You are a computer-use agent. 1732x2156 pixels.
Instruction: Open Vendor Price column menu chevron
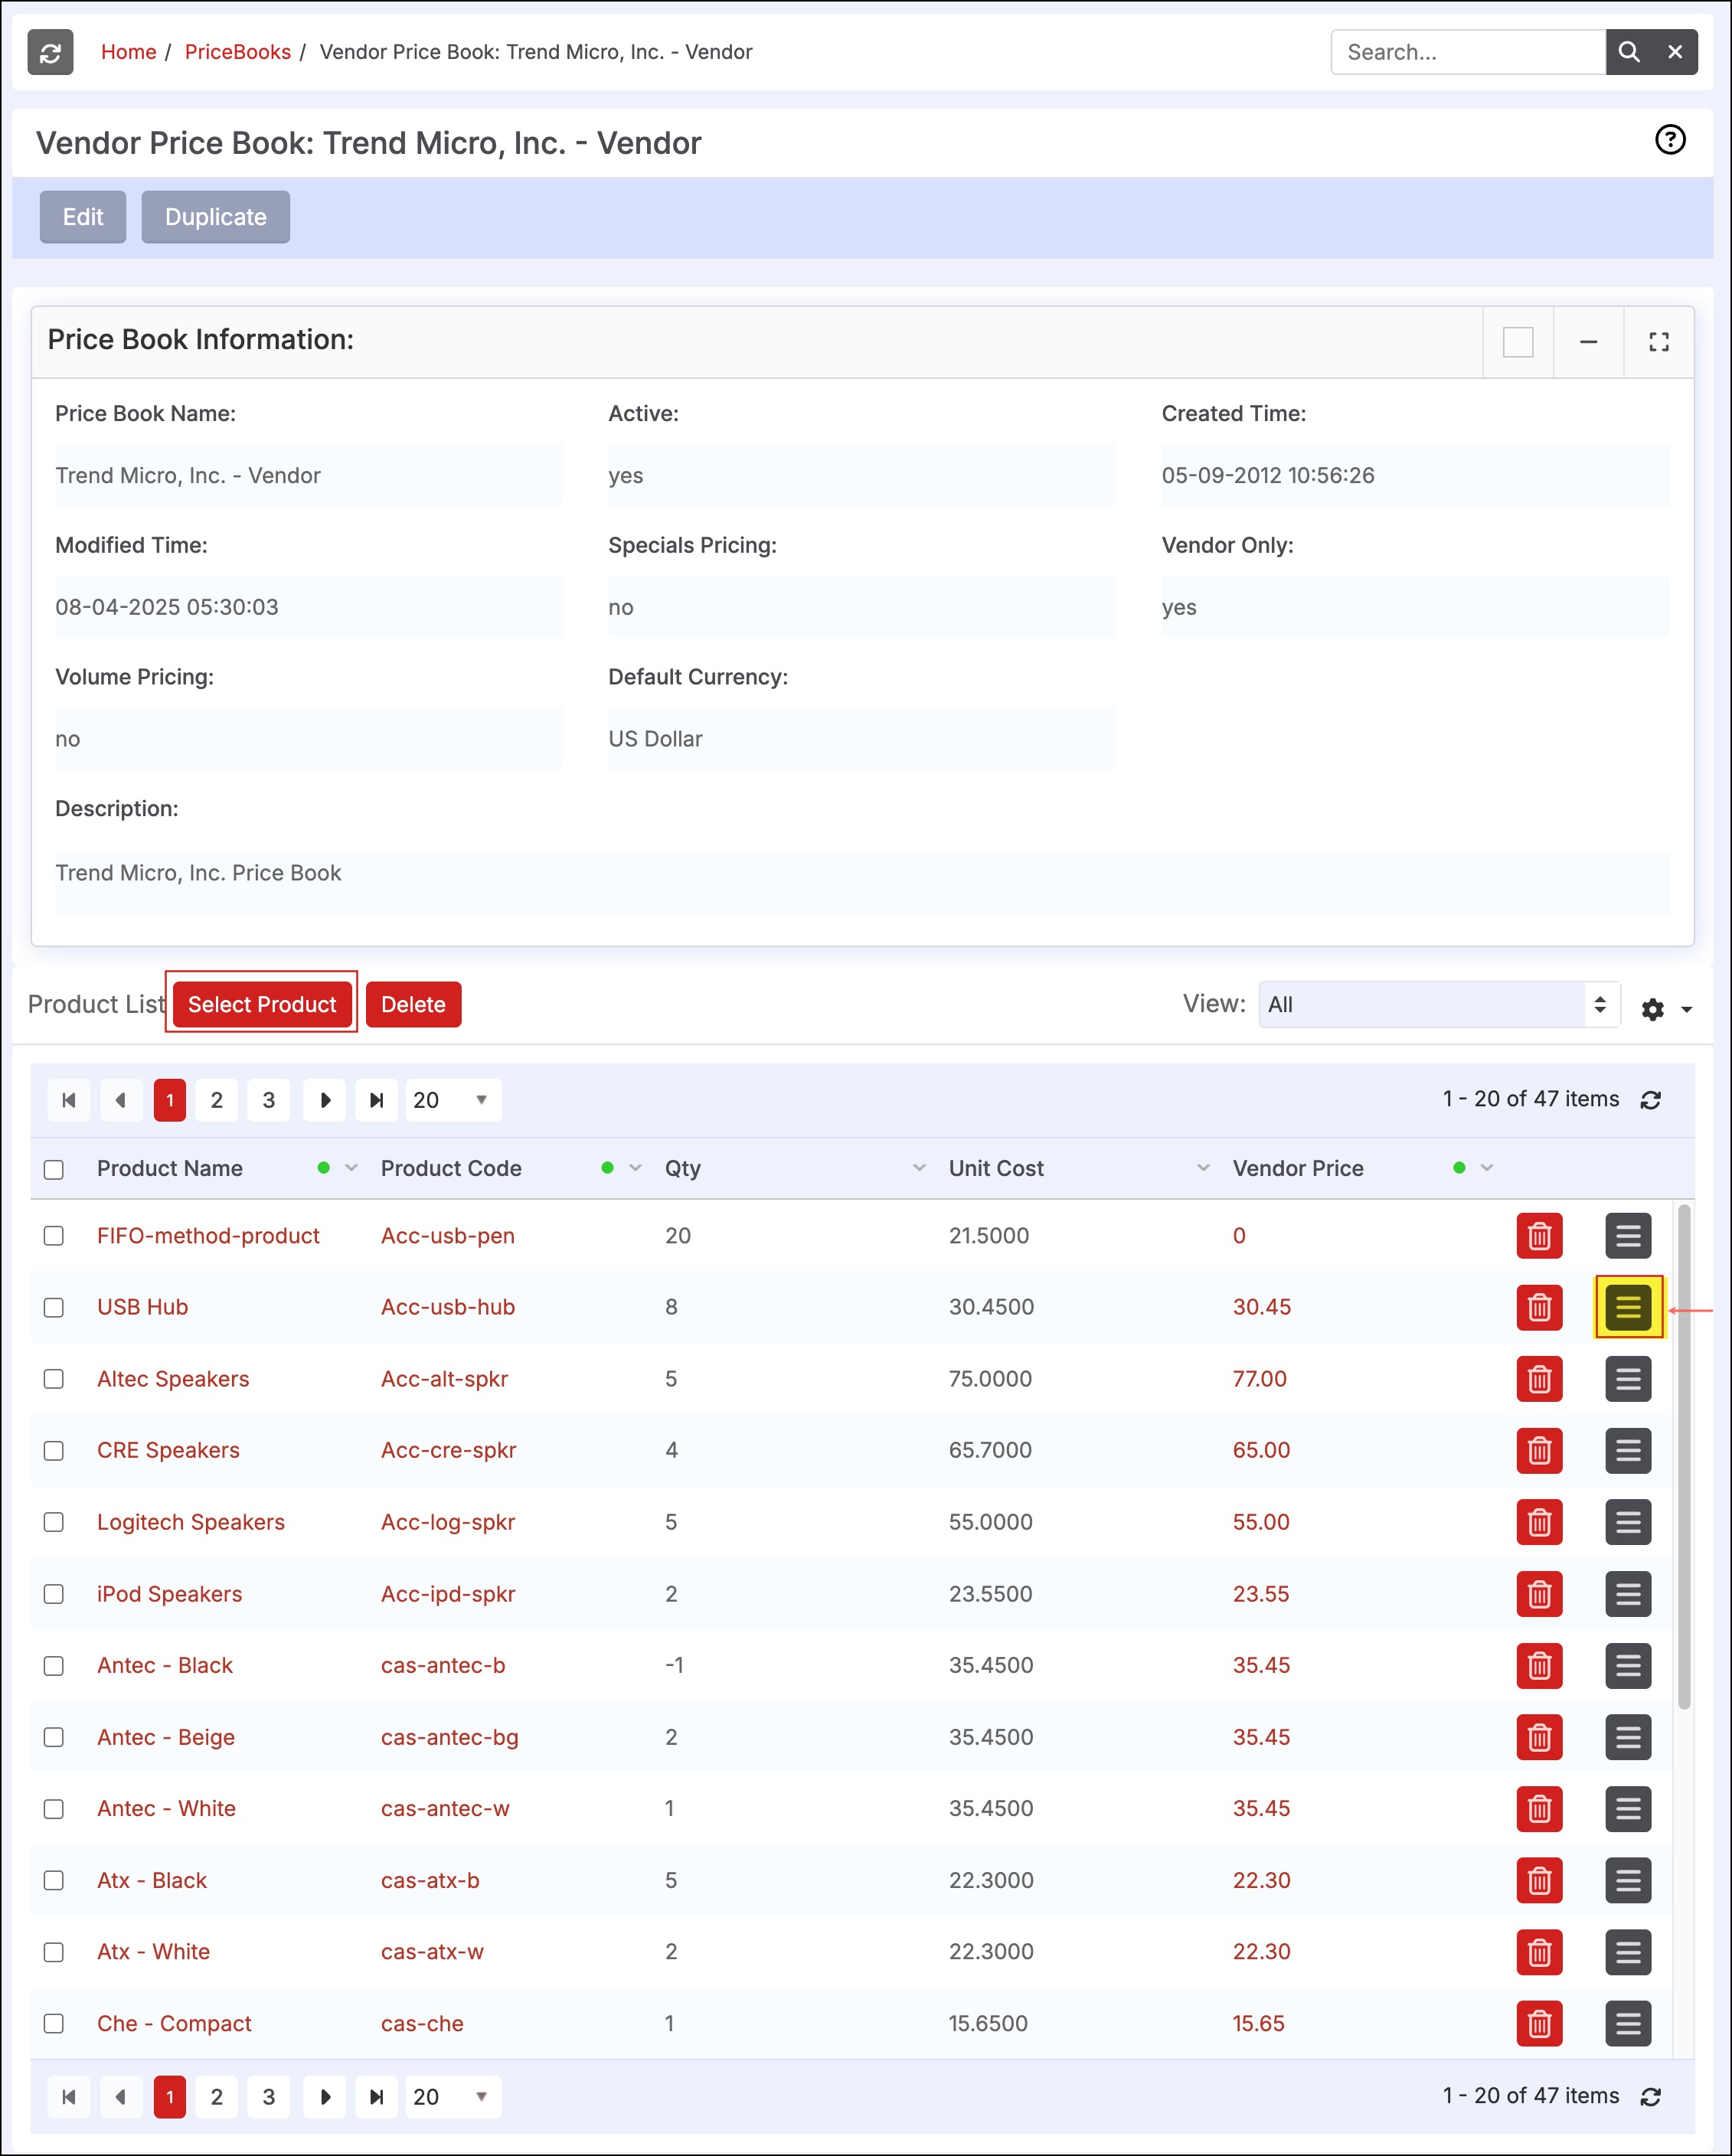[1487, 1168]
